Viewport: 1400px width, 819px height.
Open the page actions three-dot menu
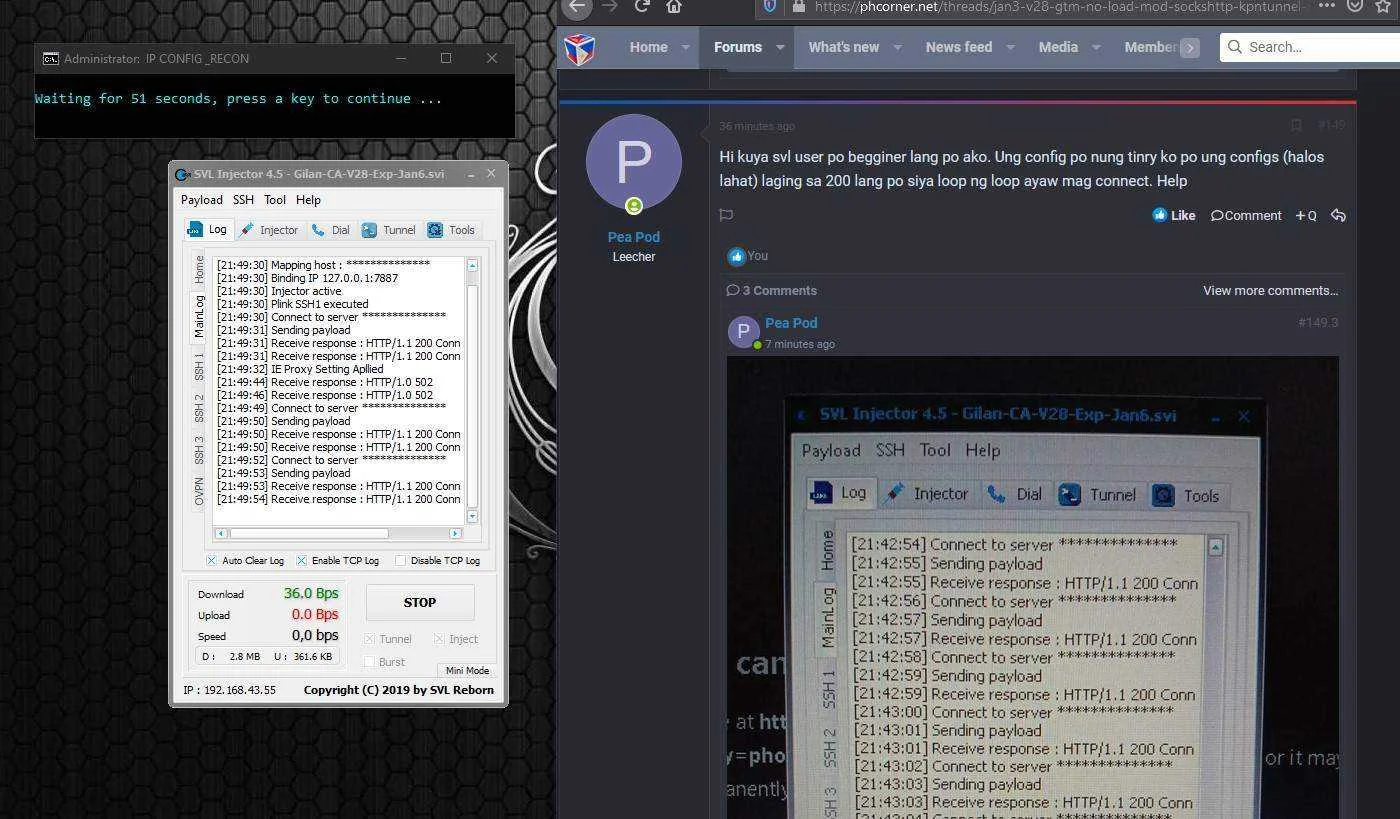pyautogui.click(x=1326, y=6)
